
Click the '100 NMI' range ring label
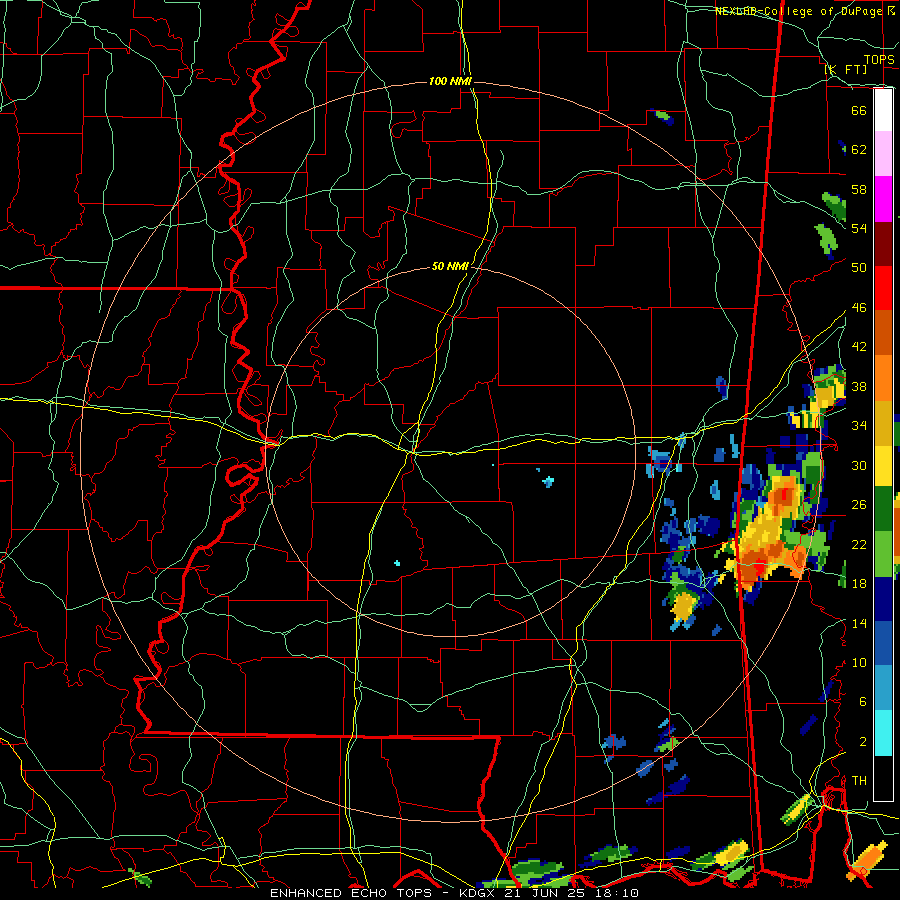click(450, 82)
